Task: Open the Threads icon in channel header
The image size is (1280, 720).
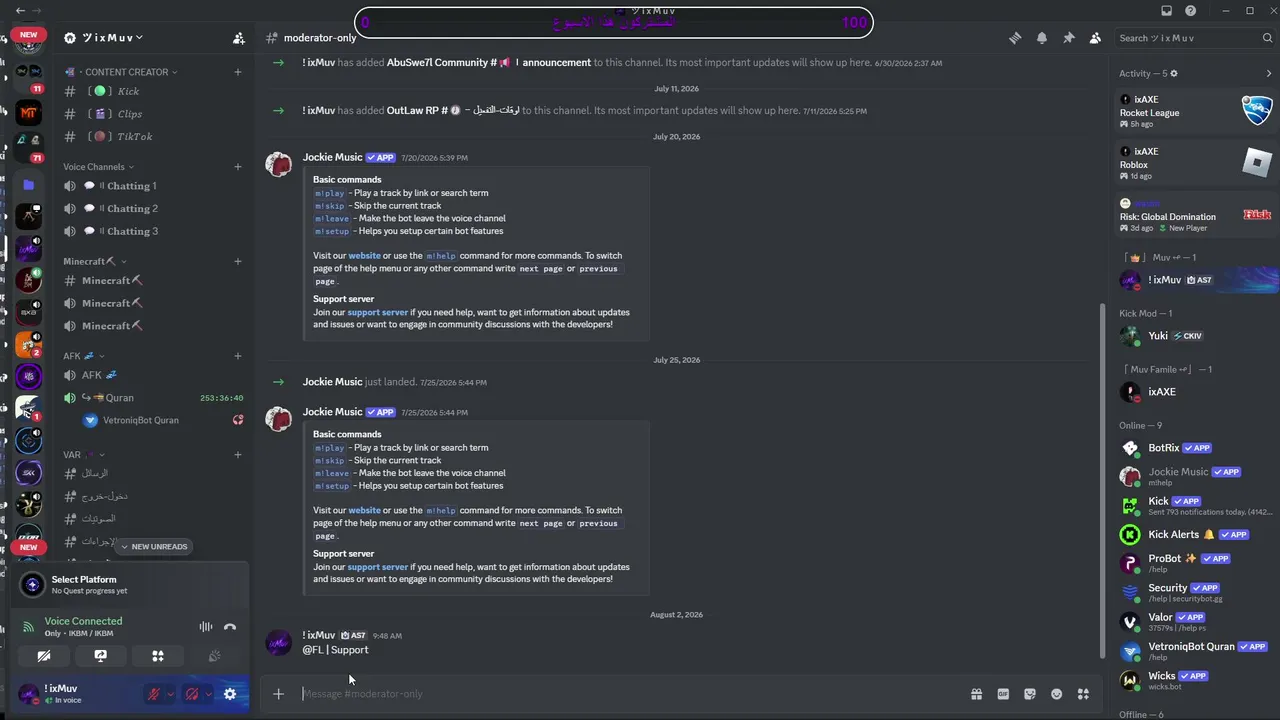Action: [x=1015, y=38]
